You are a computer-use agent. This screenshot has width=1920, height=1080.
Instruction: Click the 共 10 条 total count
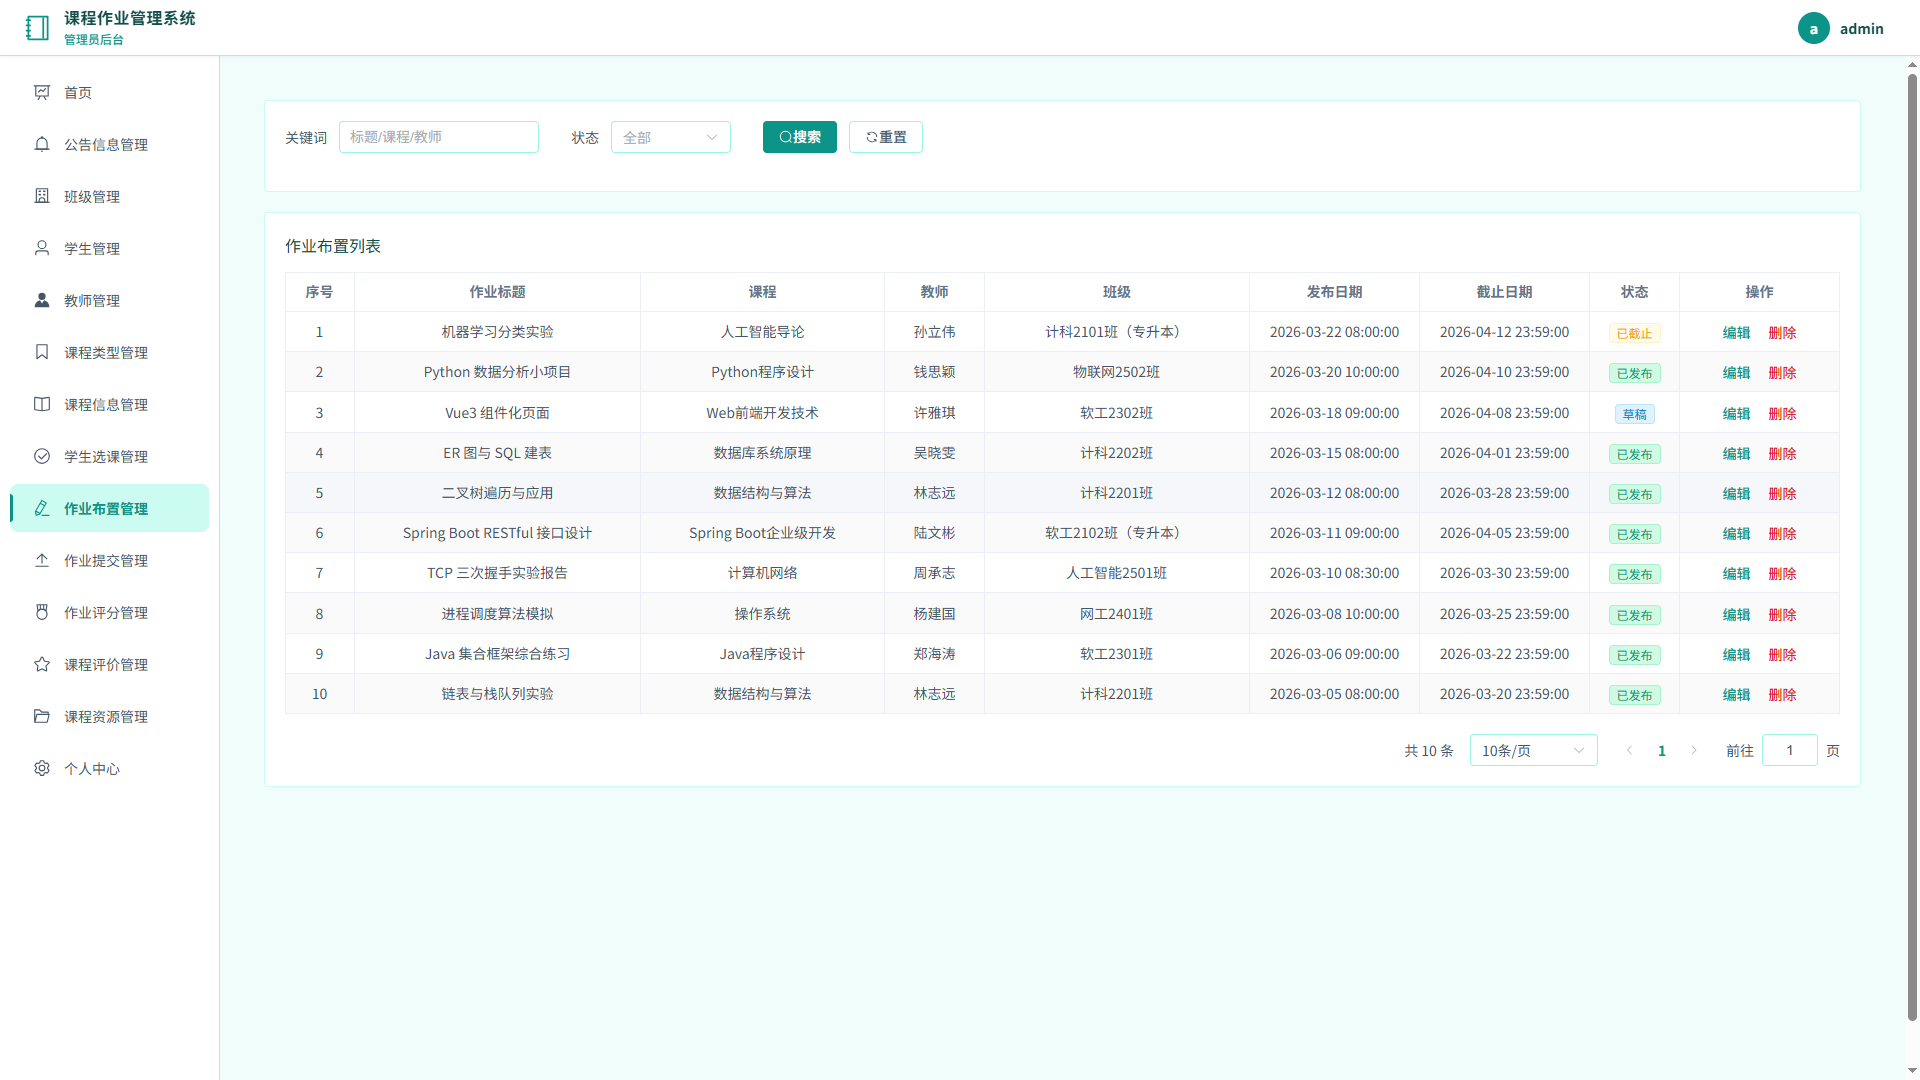pyautogui.click(x=1428, y=750)
